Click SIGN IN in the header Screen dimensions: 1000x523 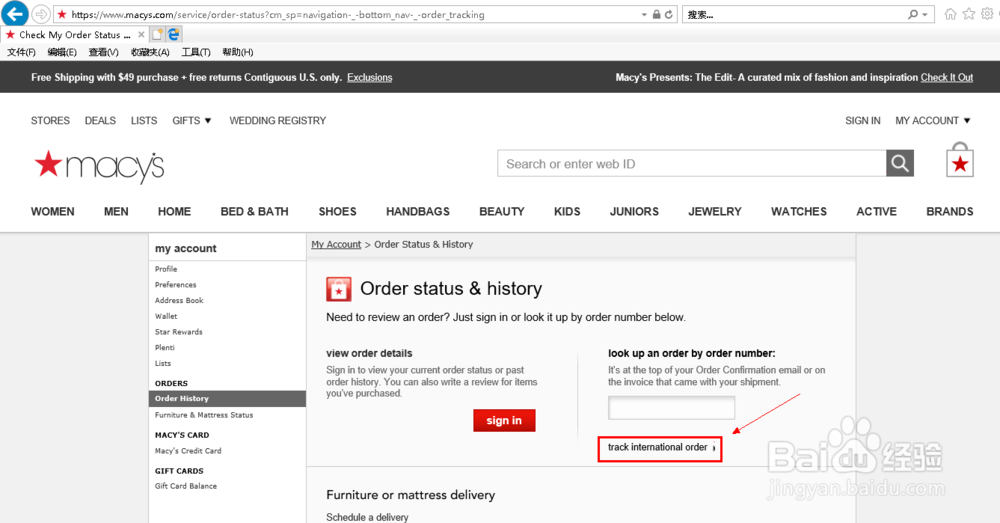coord(862,121)
